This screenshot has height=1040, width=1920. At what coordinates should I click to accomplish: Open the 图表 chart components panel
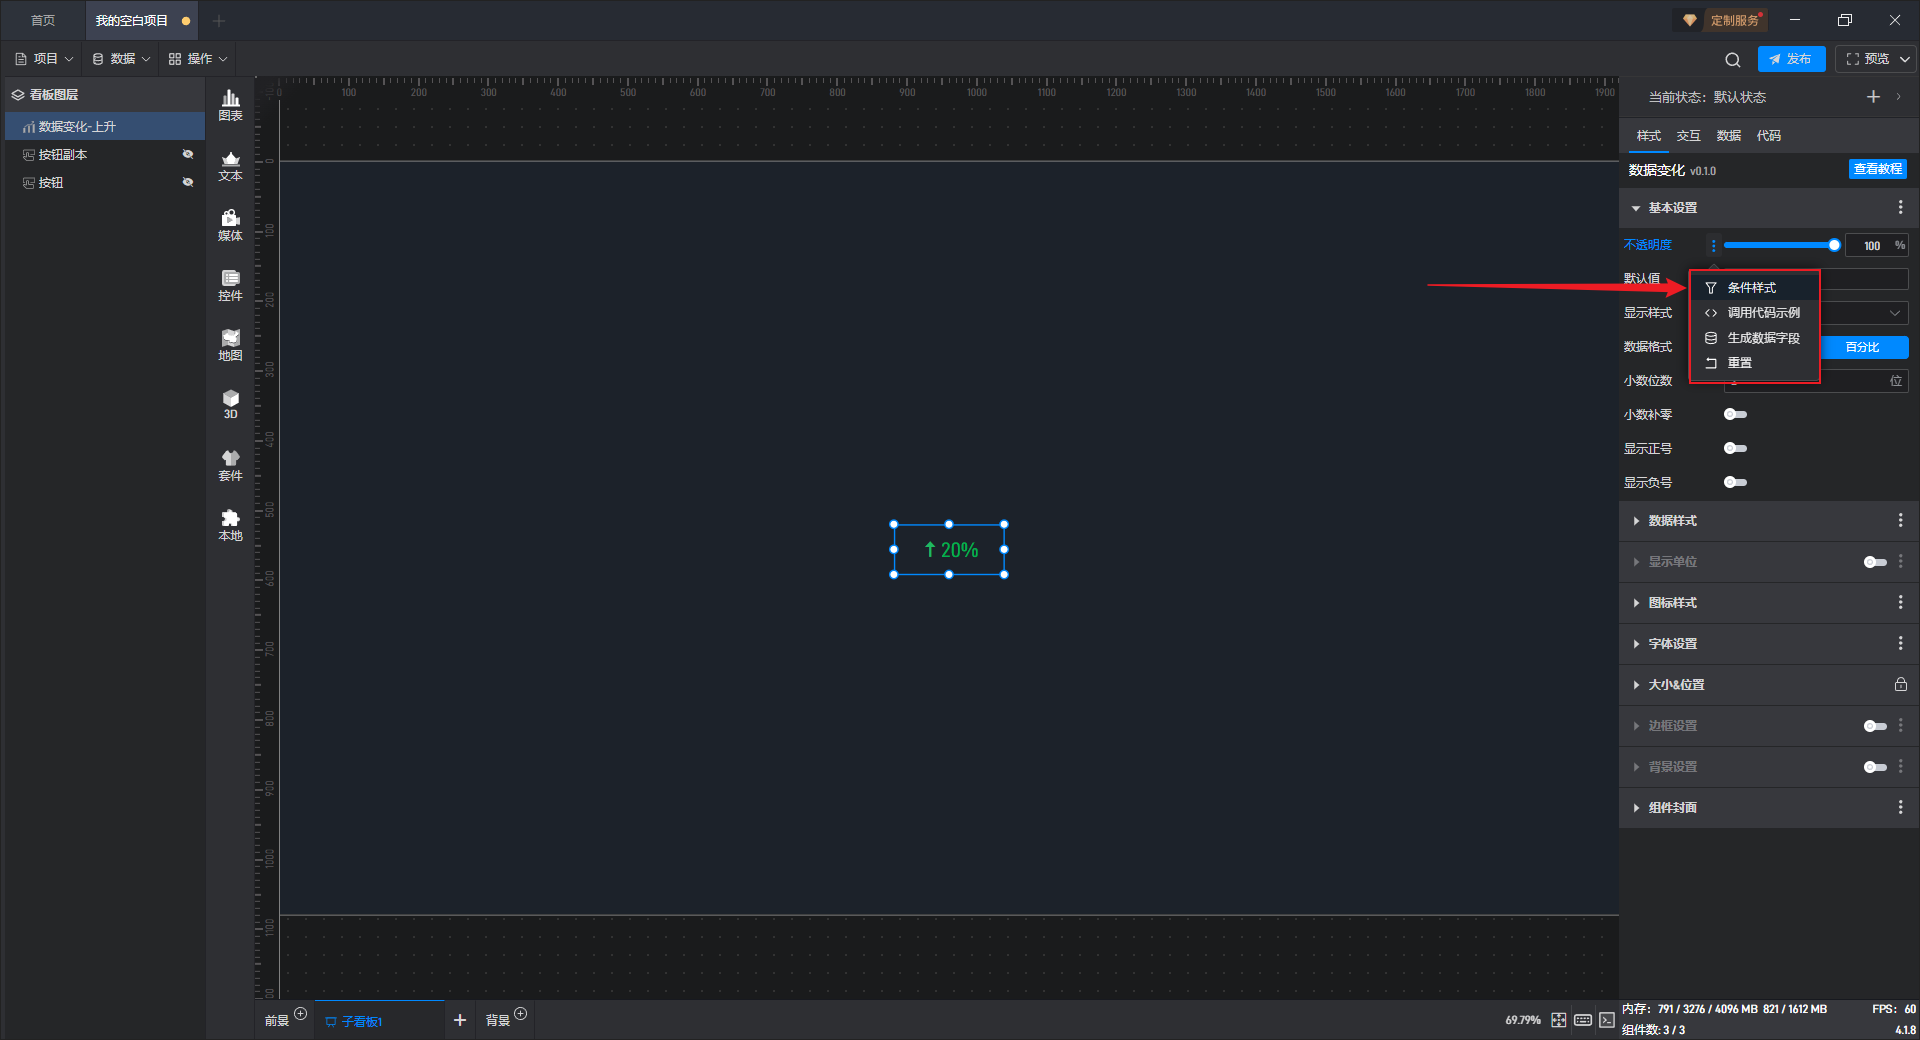pyautogui.click(x=230, y=105)
